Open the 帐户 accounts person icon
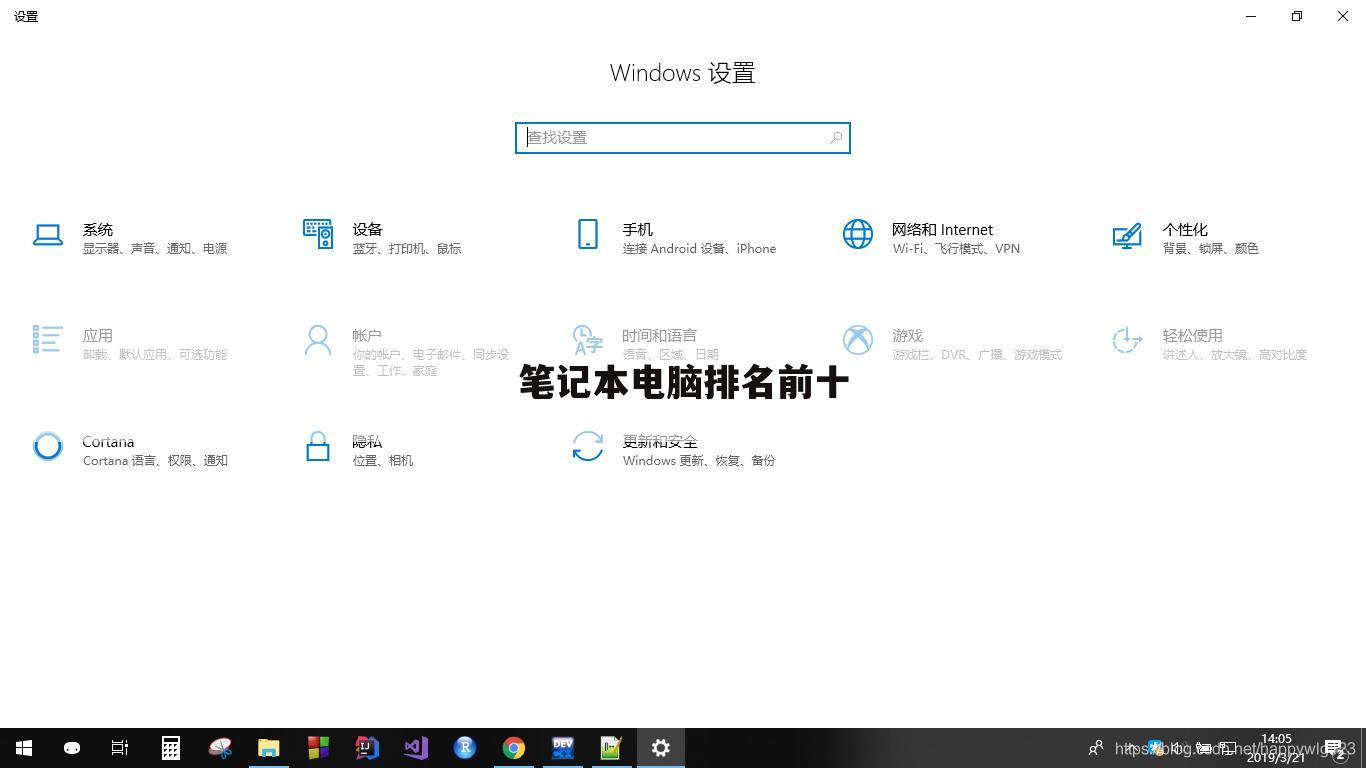The height and width of the screenshot is (768, 1366). point(318,340)
